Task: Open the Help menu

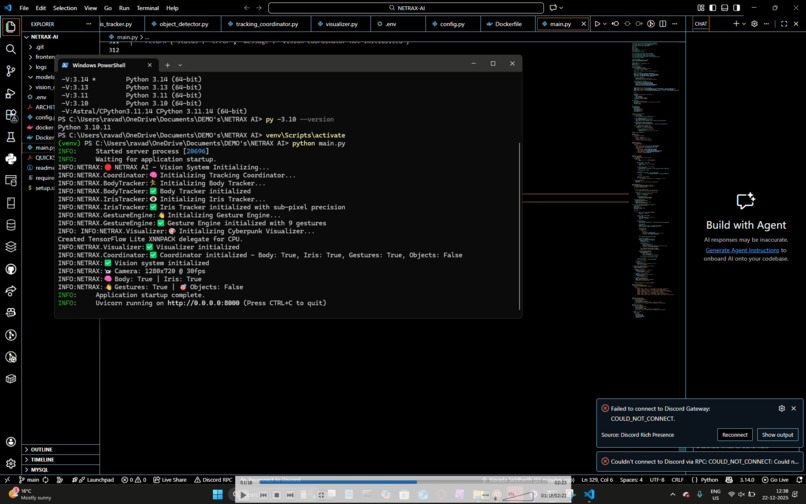Action: coord(172,8)
